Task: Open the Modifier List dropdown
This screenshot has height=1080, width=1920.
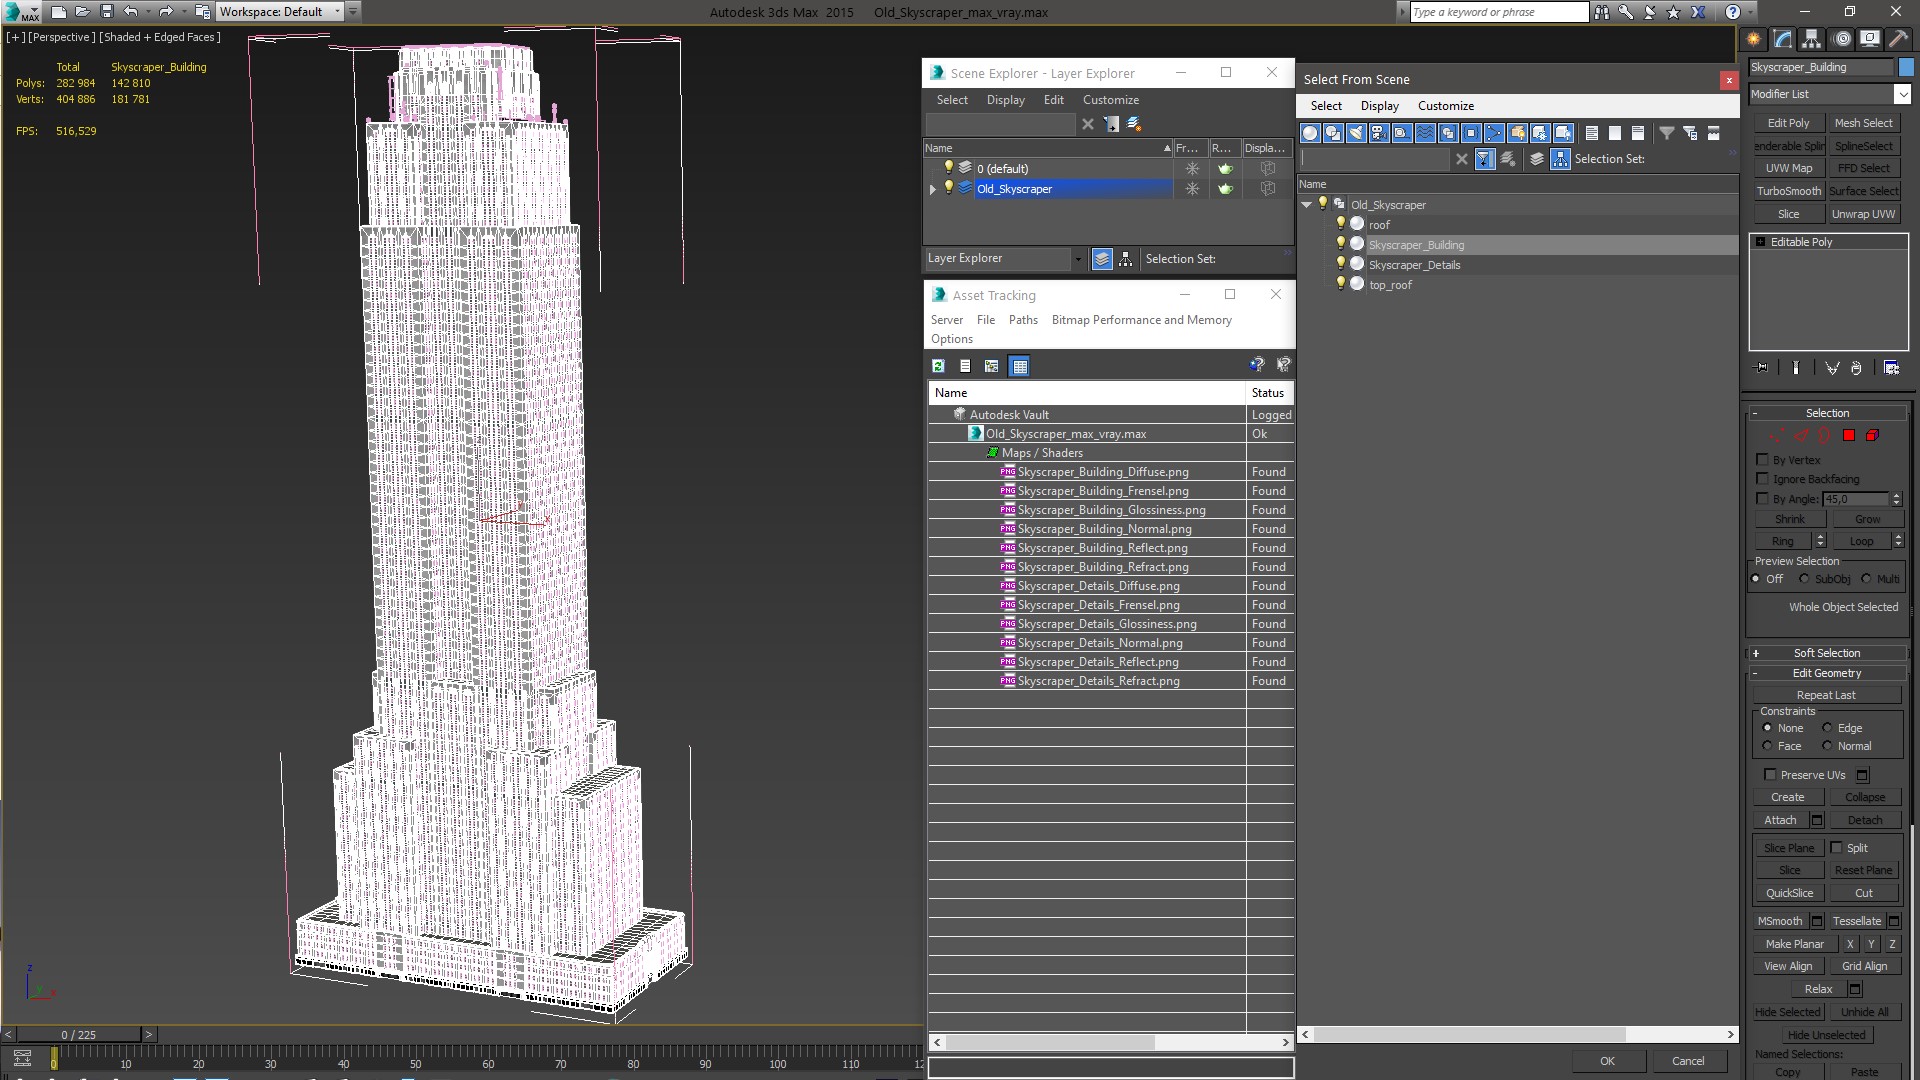Action: point(1901,94)
